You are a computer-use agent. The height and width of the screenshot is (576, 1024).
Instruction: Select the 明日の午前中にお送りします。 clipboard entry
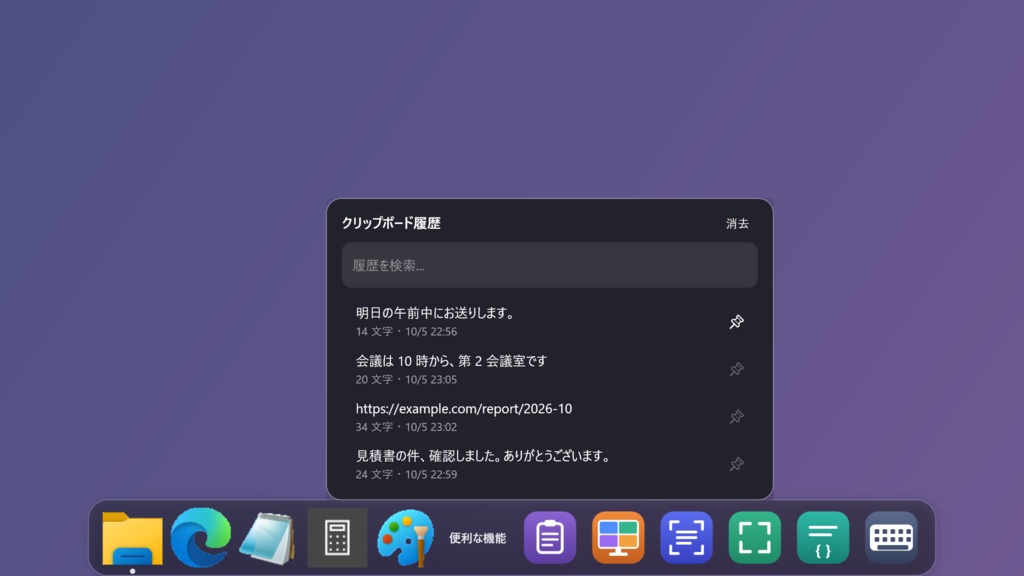(x=549, y=321)
